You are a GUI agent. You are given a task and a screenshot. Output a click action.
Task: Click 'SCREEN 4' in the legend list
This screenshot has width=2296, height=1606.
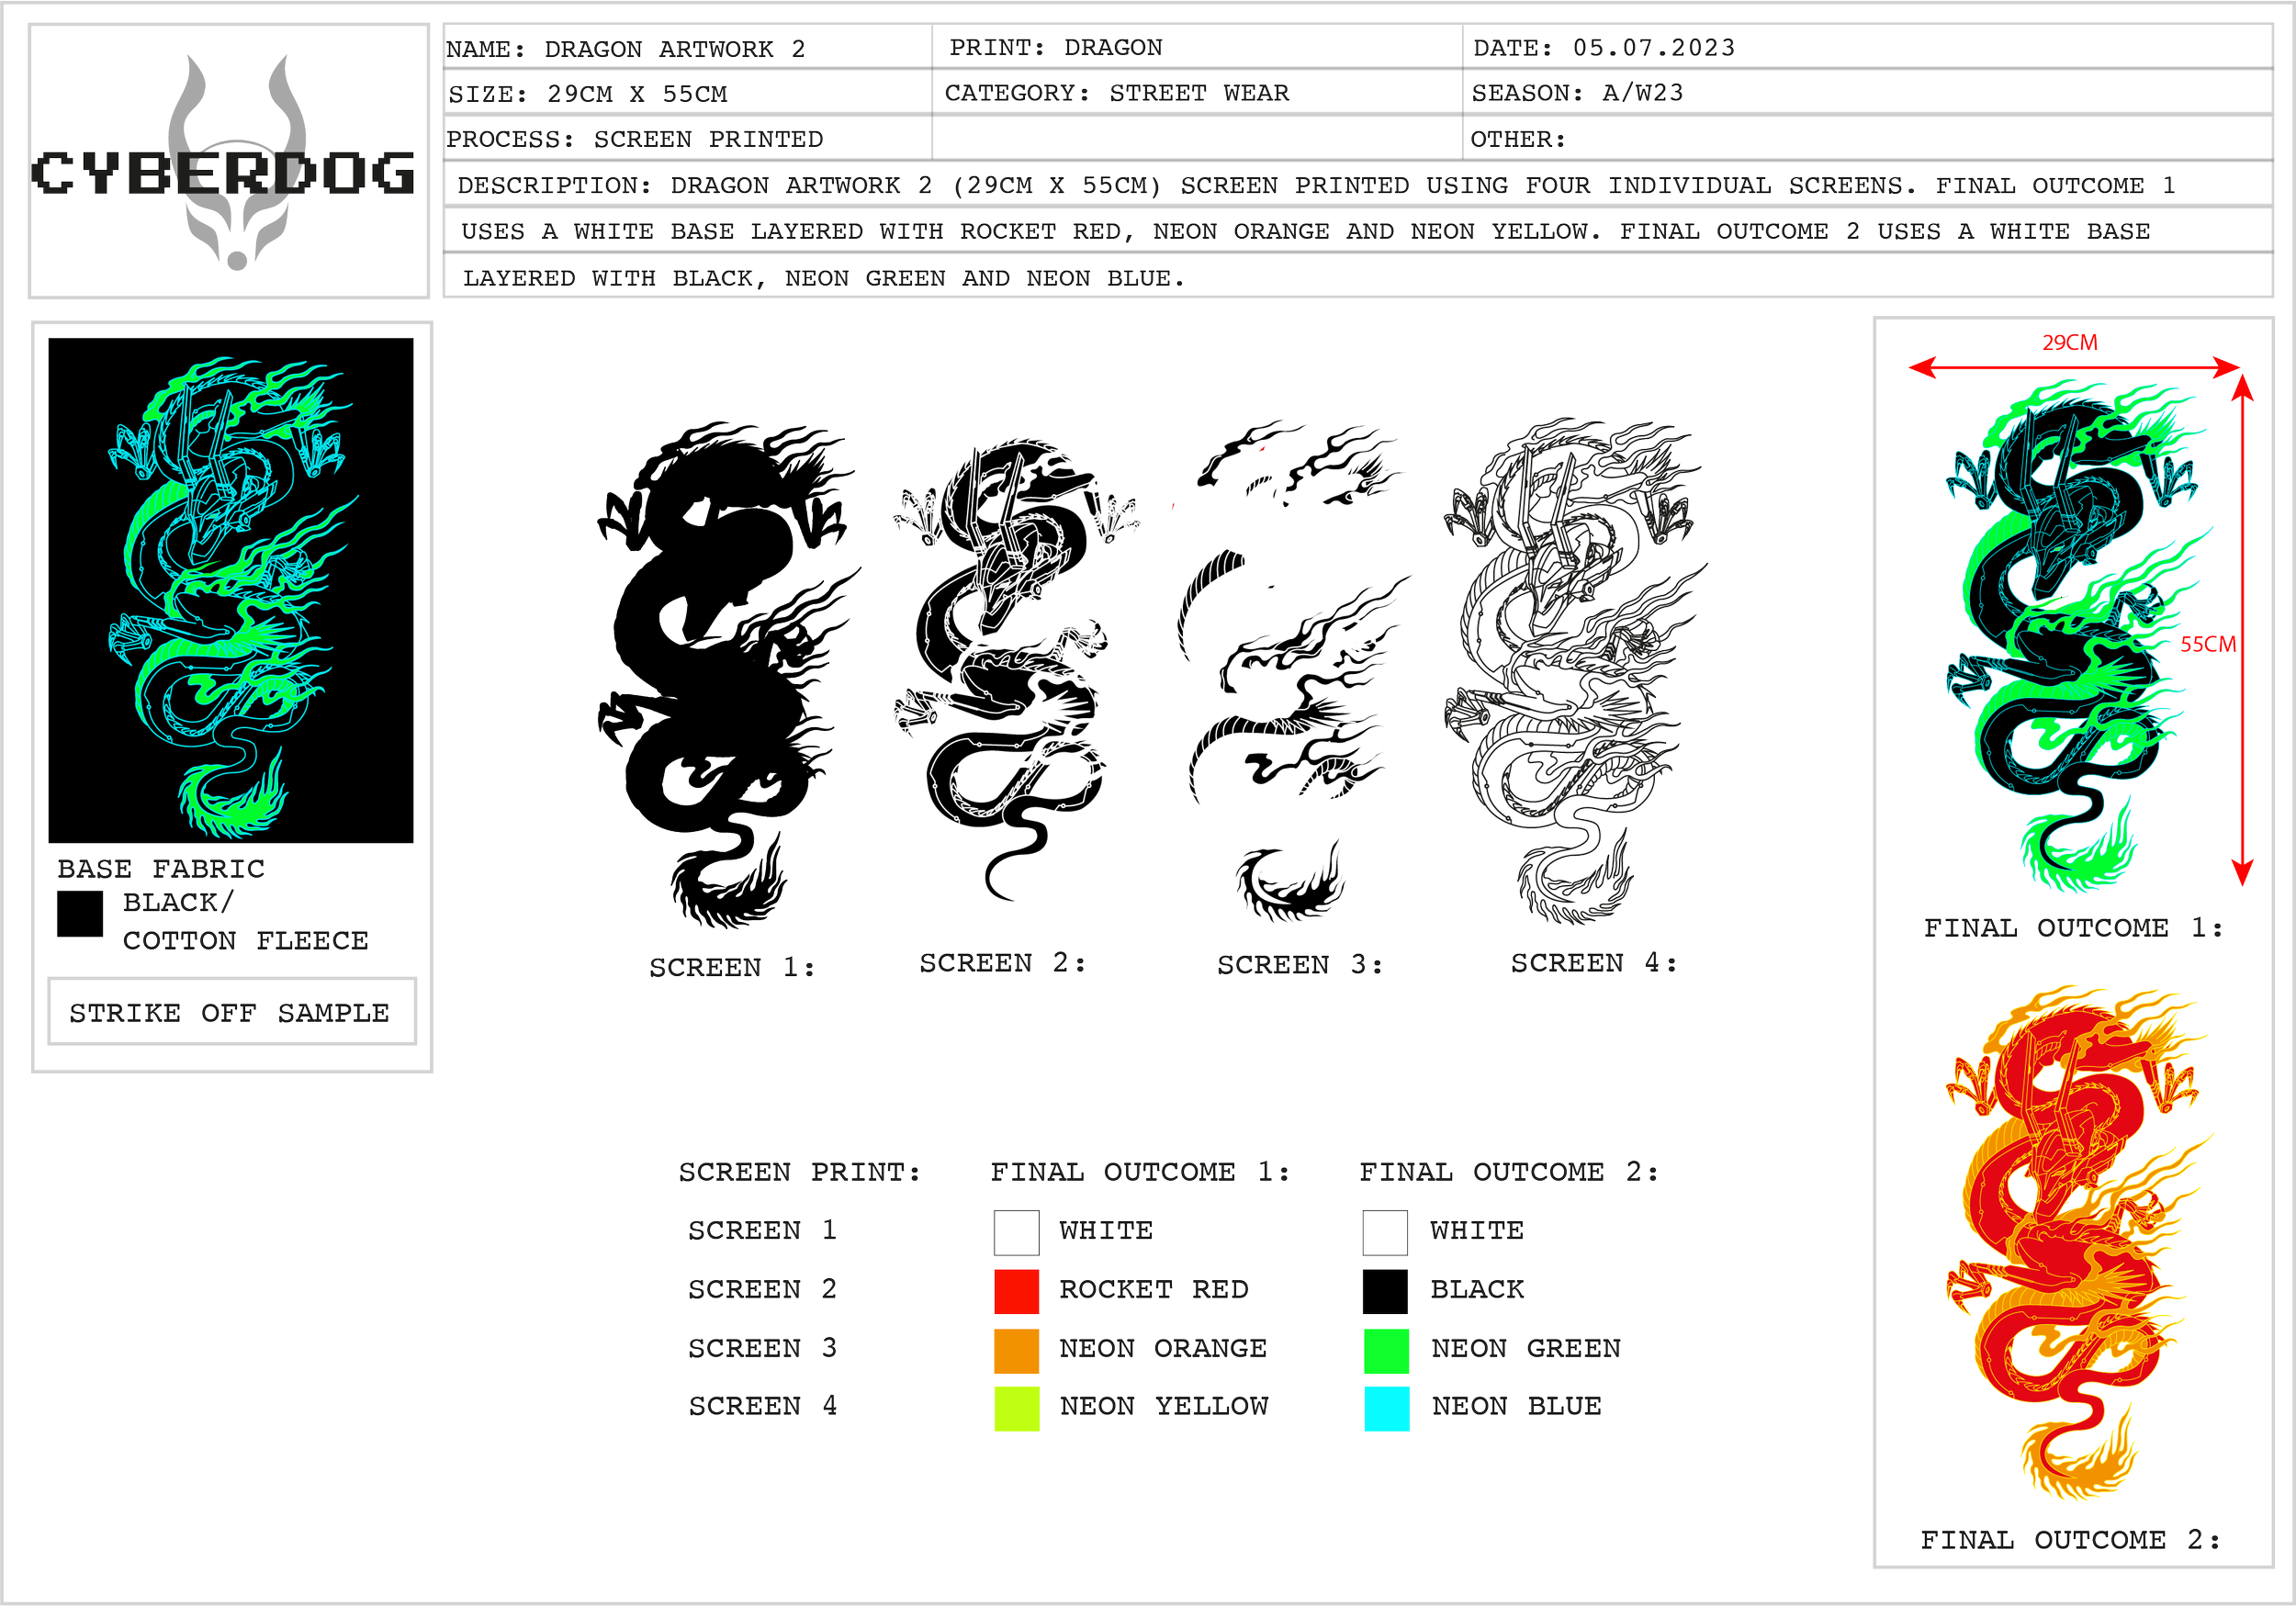(x=762, y=1405)
